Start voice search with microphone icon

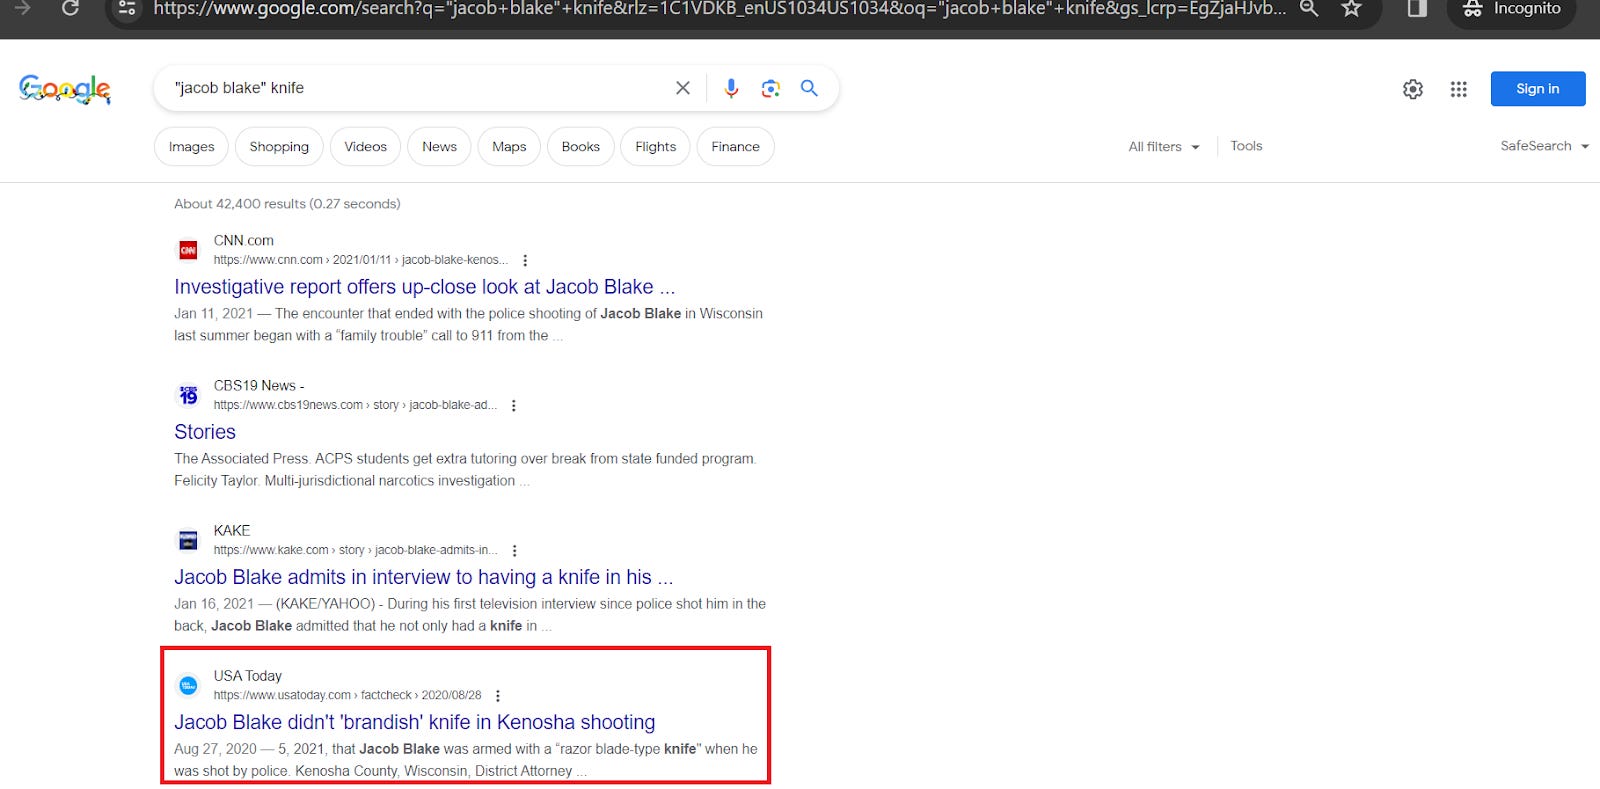tap(731, 88)
